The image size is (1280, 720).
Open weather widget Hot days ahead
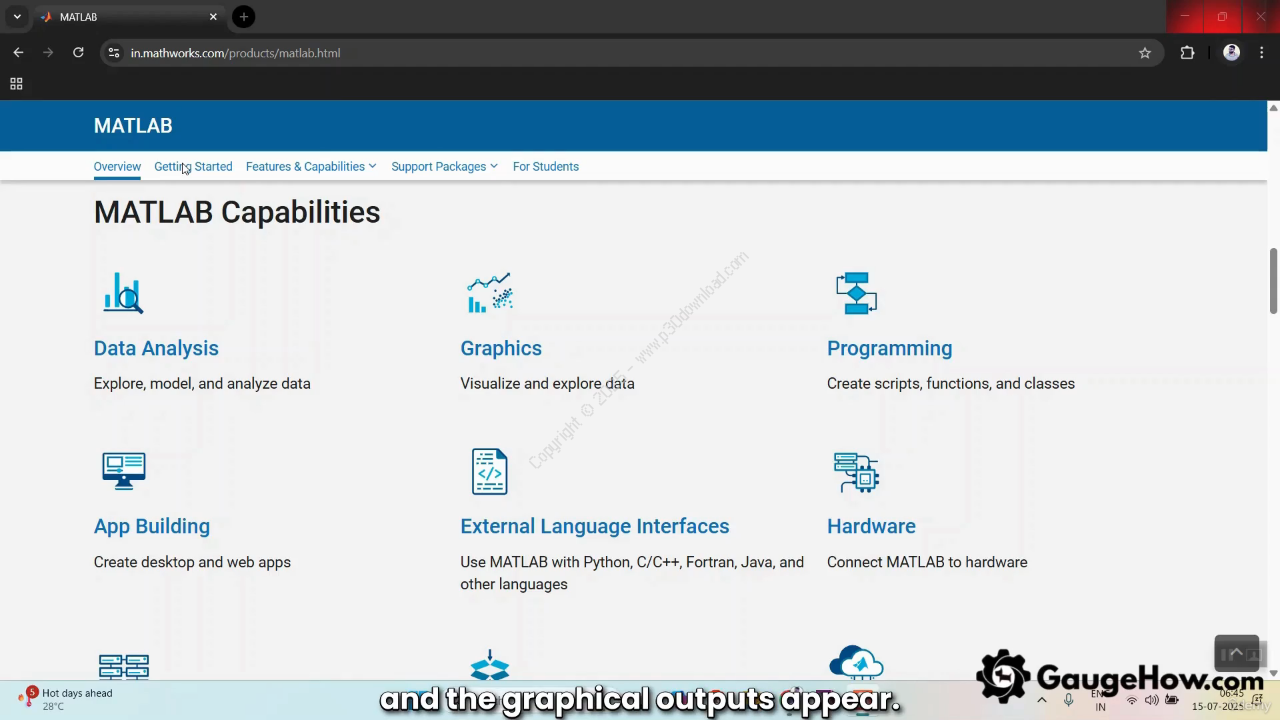click(66, 699)
